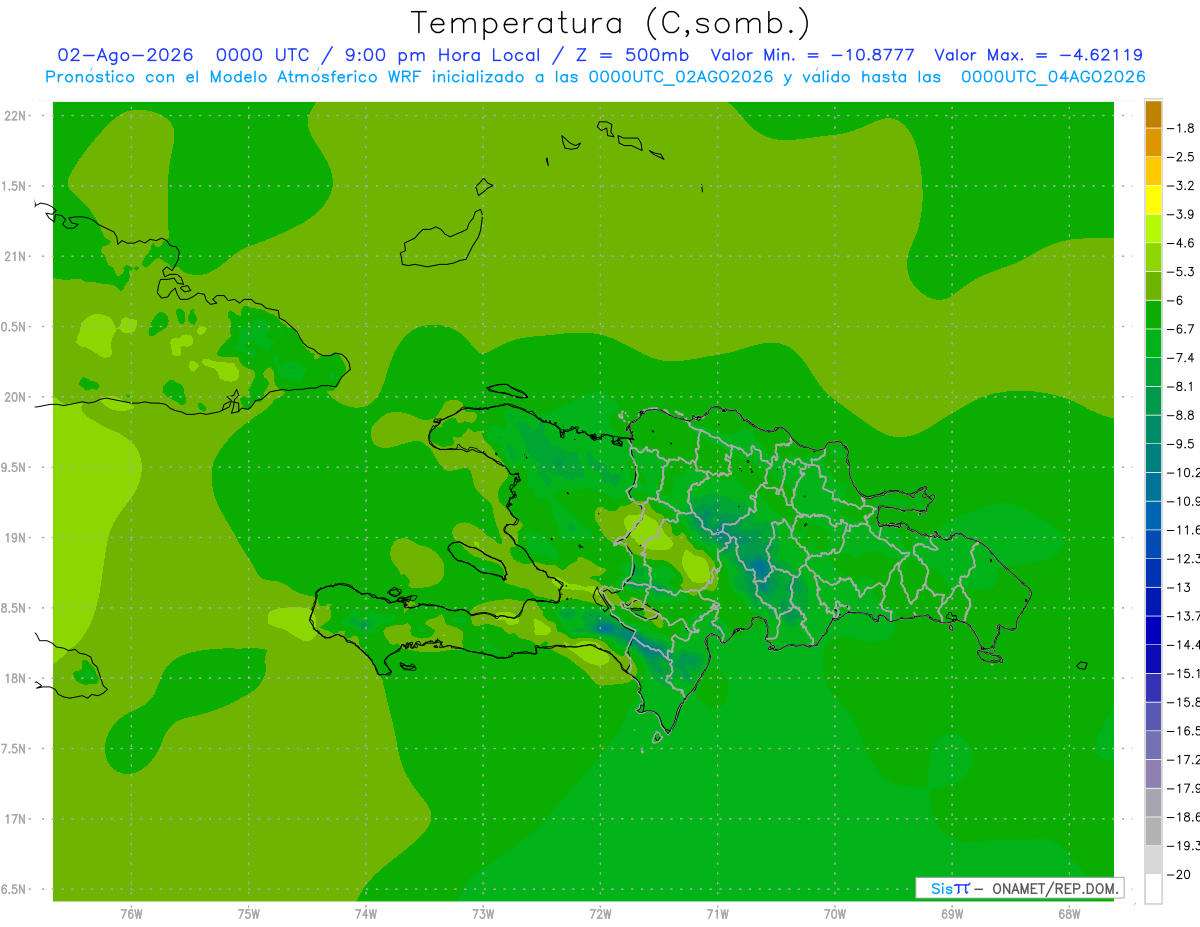
Task: Click the yellow swatch between -3.2 and -3.9
Action: [x=1153, y=200]
